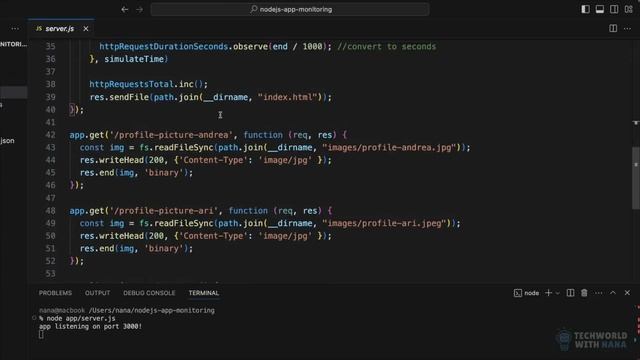The width and height of the screenshot is (640, 360).
Task: Toggle the secondary side bar layout icon
Action: 614,9
